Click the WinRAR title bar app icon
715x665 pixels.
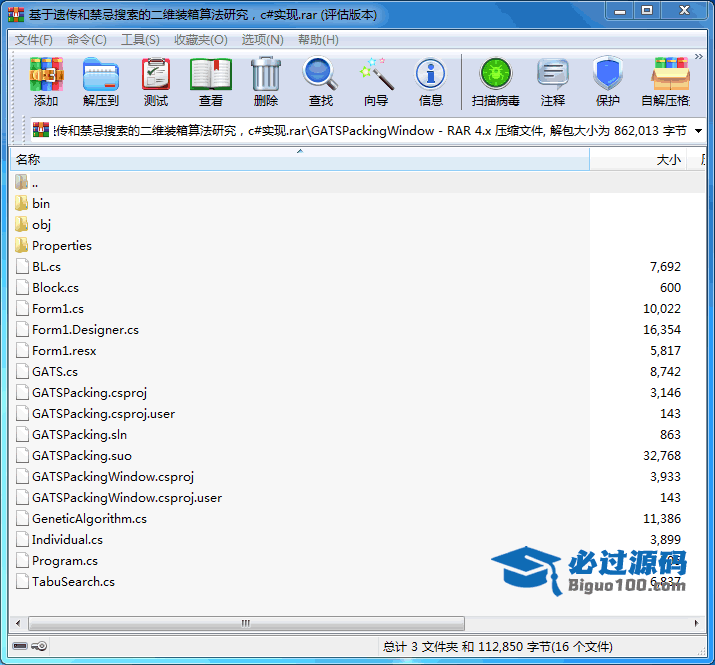coord(16,15)
